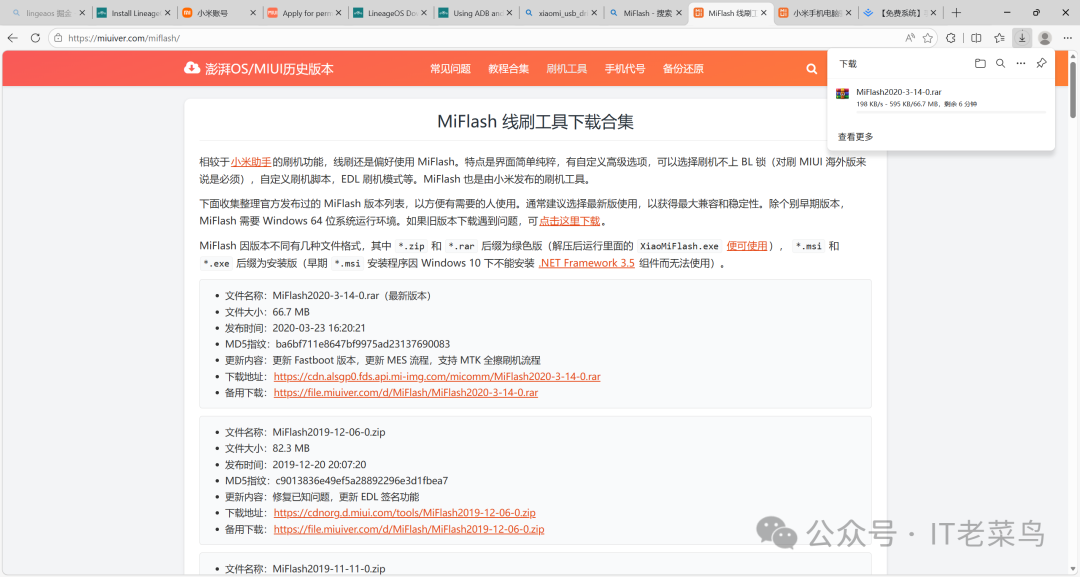Screen dimensions: 1080x577
Task: Open the browser settings menu
Action: [x=1069, y=36]
